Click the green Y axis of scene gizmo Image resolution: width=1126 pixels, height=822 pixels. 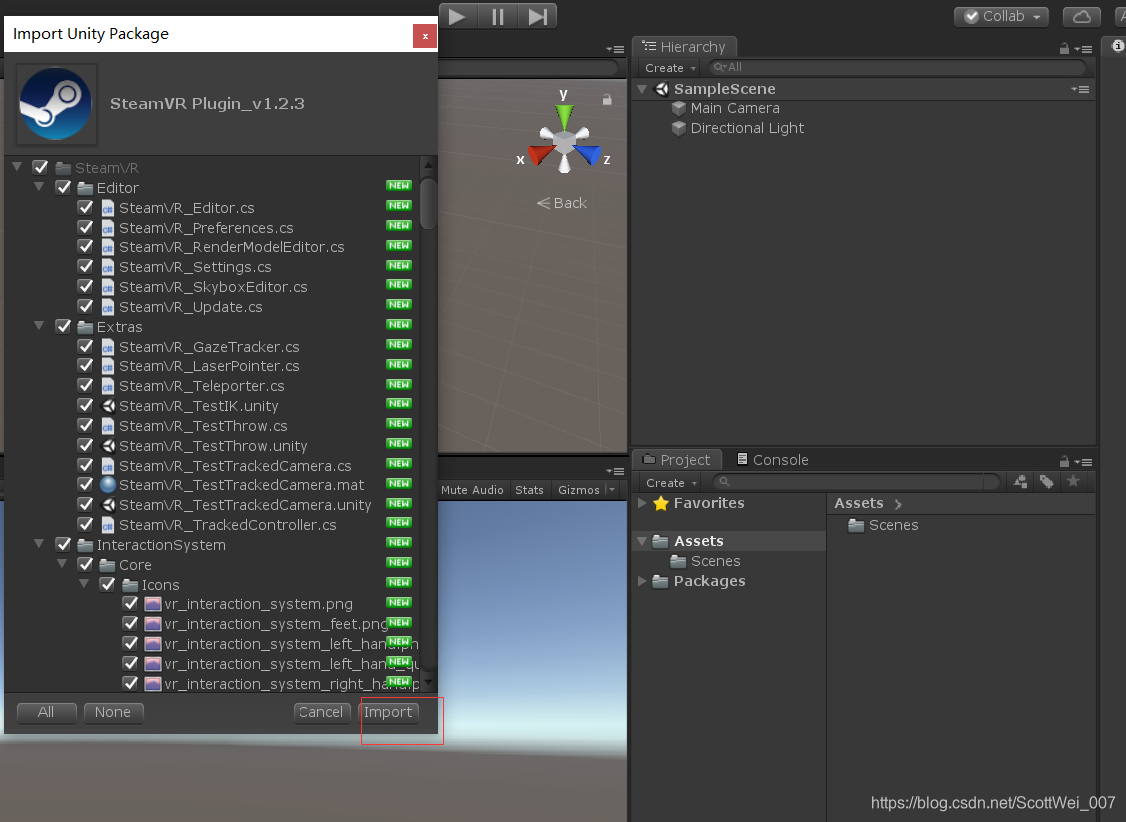[x=564, y=115]
